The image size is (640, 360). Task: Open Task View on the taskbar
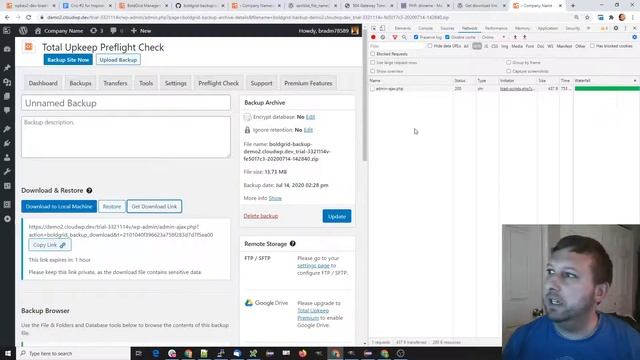138,353
